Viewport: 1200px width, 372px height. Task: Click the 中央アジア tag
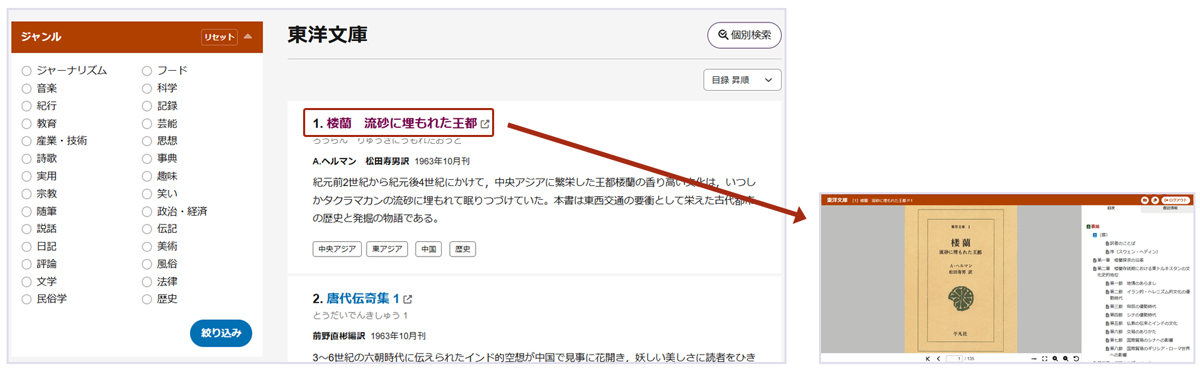click(337, 248)
